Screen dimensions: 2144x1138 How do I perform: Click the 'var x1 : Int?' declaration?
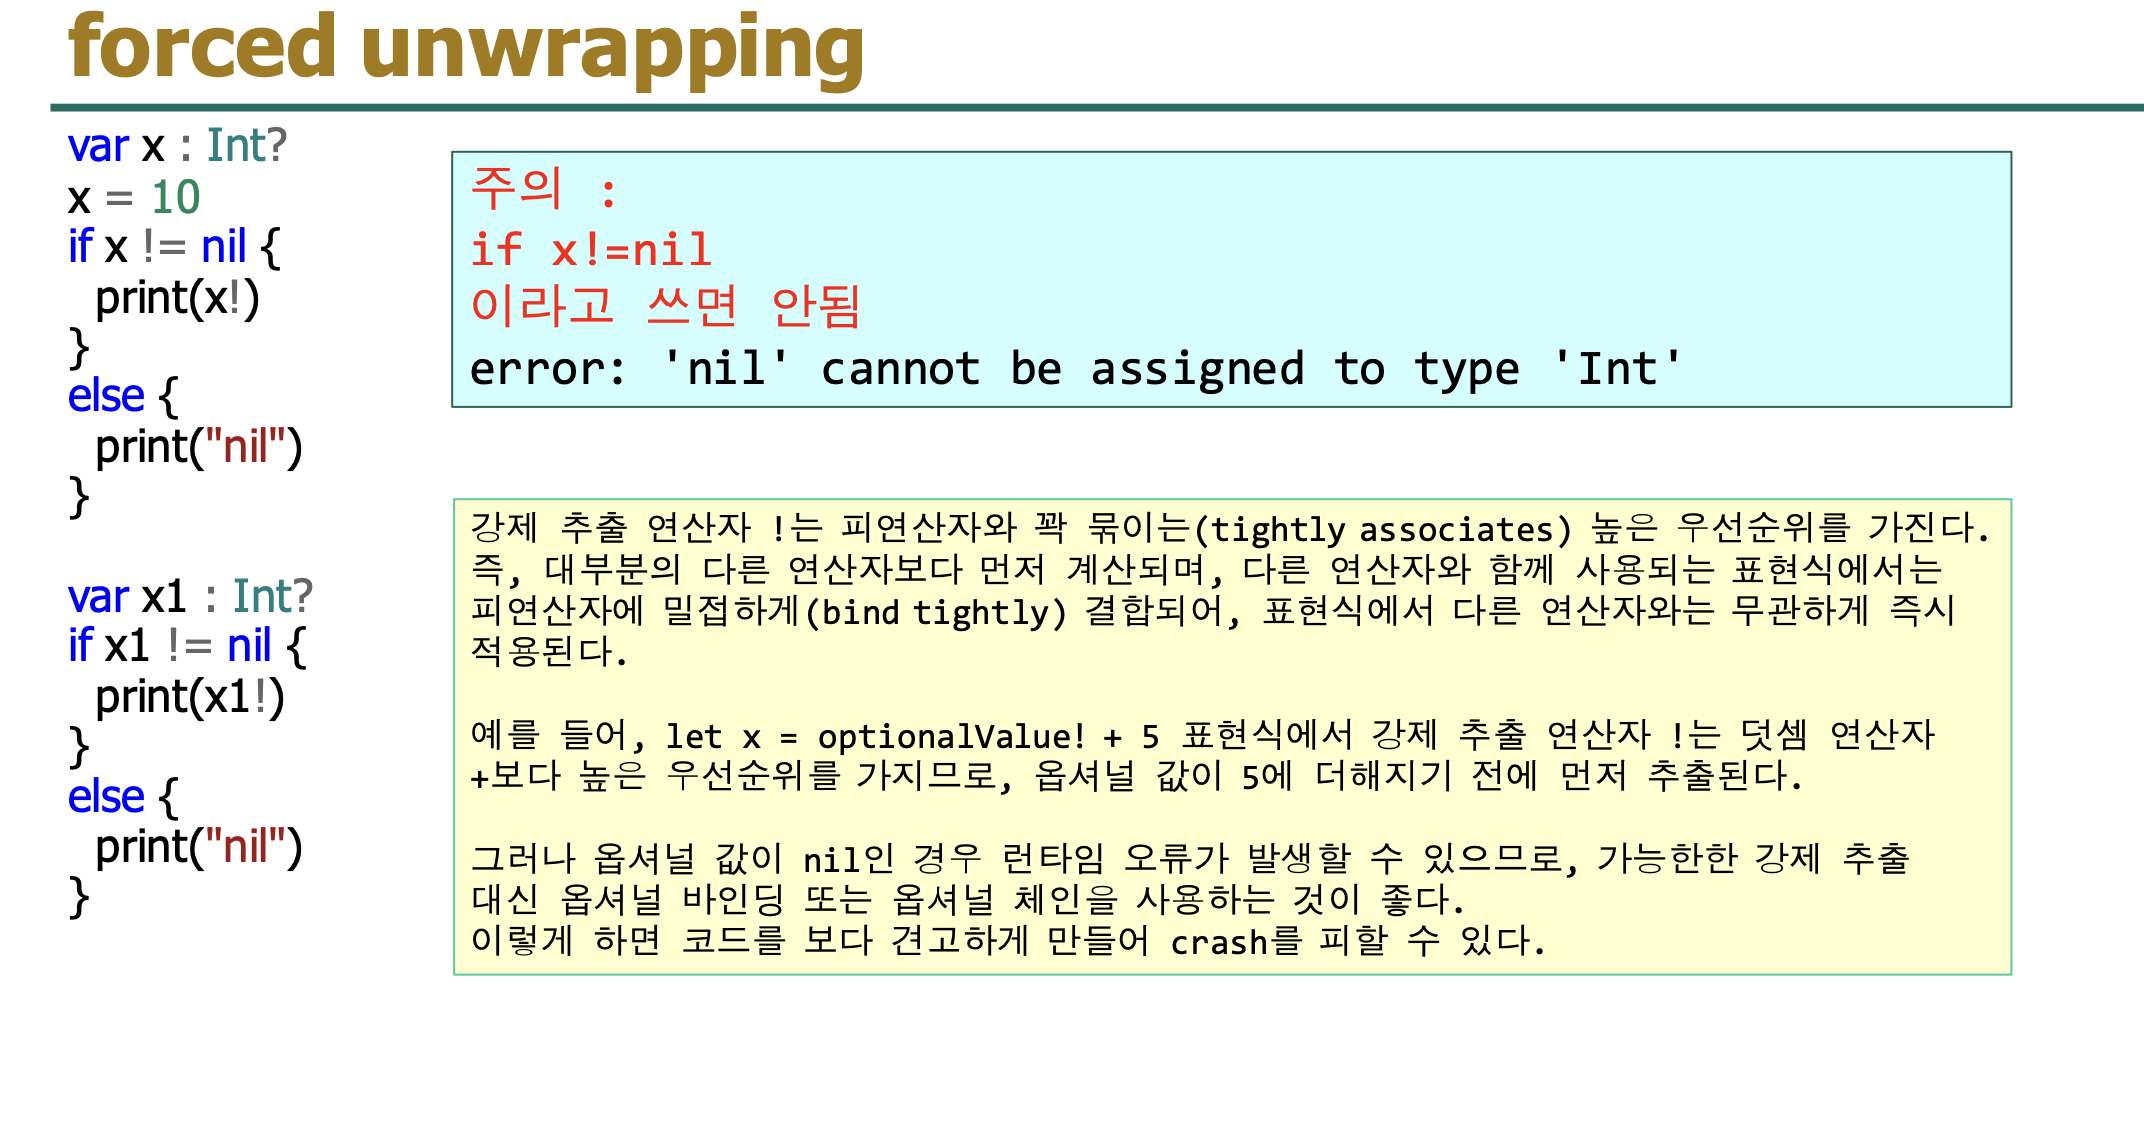pyautogui.click(x=190, y=597)
